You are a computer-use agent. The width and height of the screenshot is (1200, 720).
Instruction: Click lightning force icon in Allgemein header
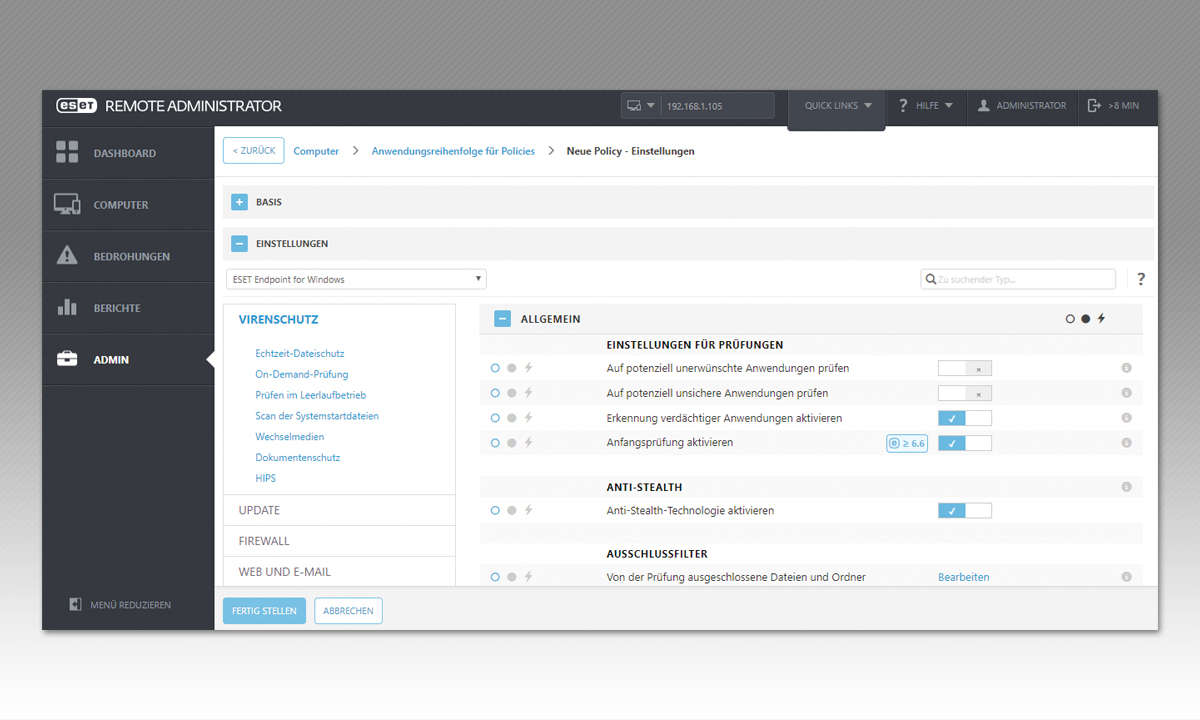(x=1102, y=319)
